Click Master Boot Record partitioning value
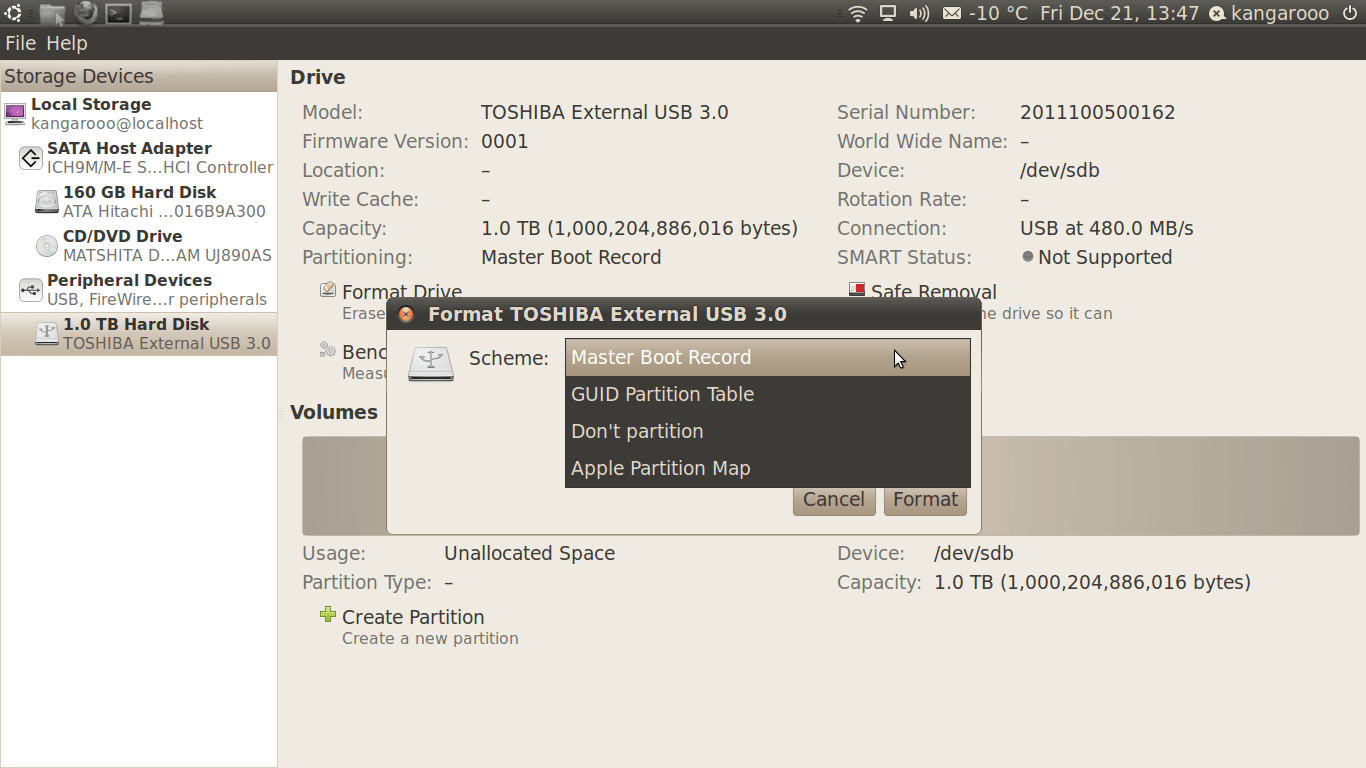The image size is (1366, 768). [x=571, y=257]
